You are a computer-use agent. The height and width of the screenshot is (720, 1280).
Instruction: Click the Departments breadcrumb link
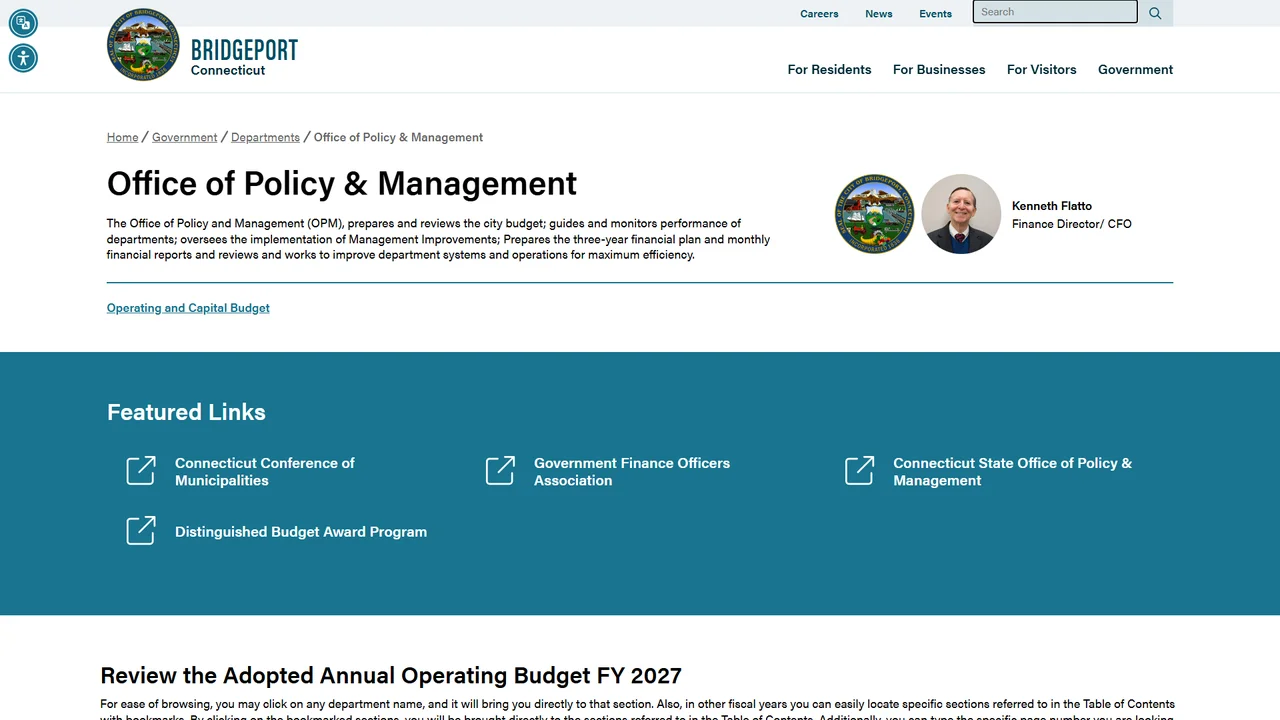coord(265,137)
